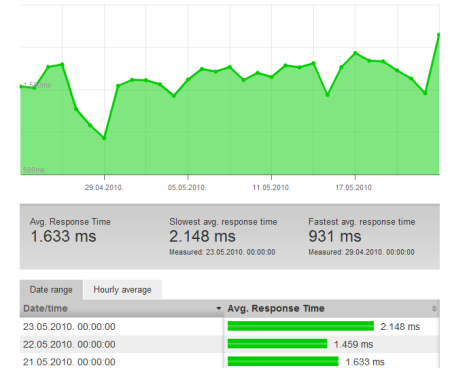Select the 21.05.2010. 00:00:00 row date
Image resolution: width=450 pixels, height=368 pixels.
pos(69,362)
